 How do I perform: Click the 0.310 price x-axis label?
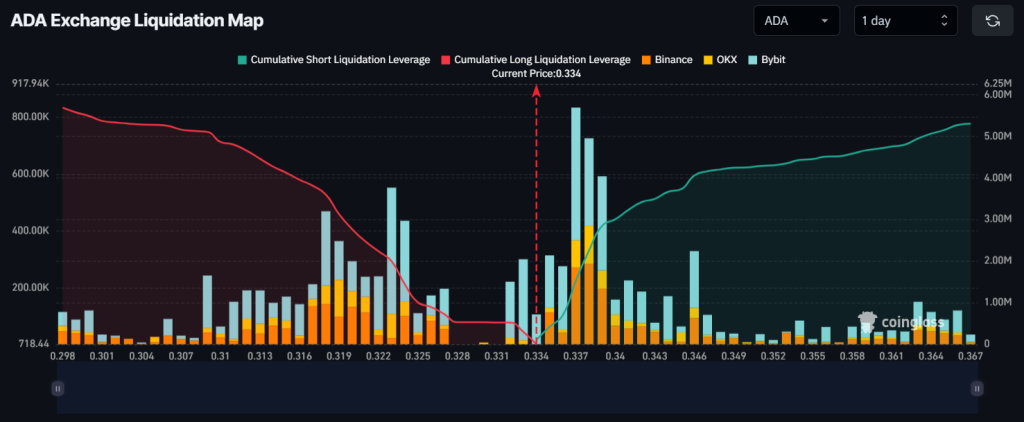(x=220, y=357)
